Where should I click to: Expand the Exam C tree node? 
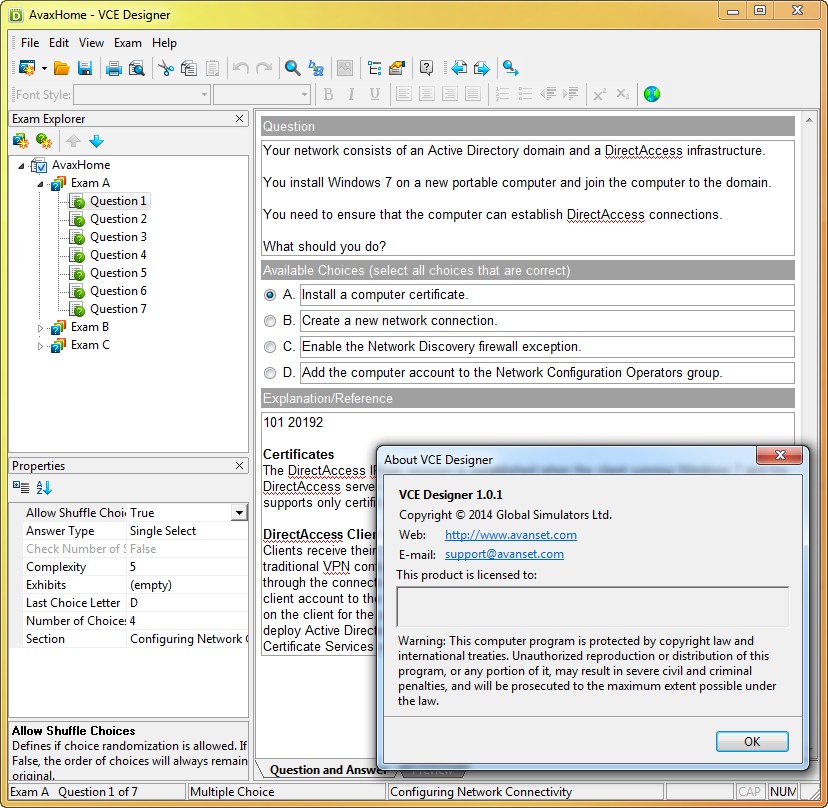[40, 346]
